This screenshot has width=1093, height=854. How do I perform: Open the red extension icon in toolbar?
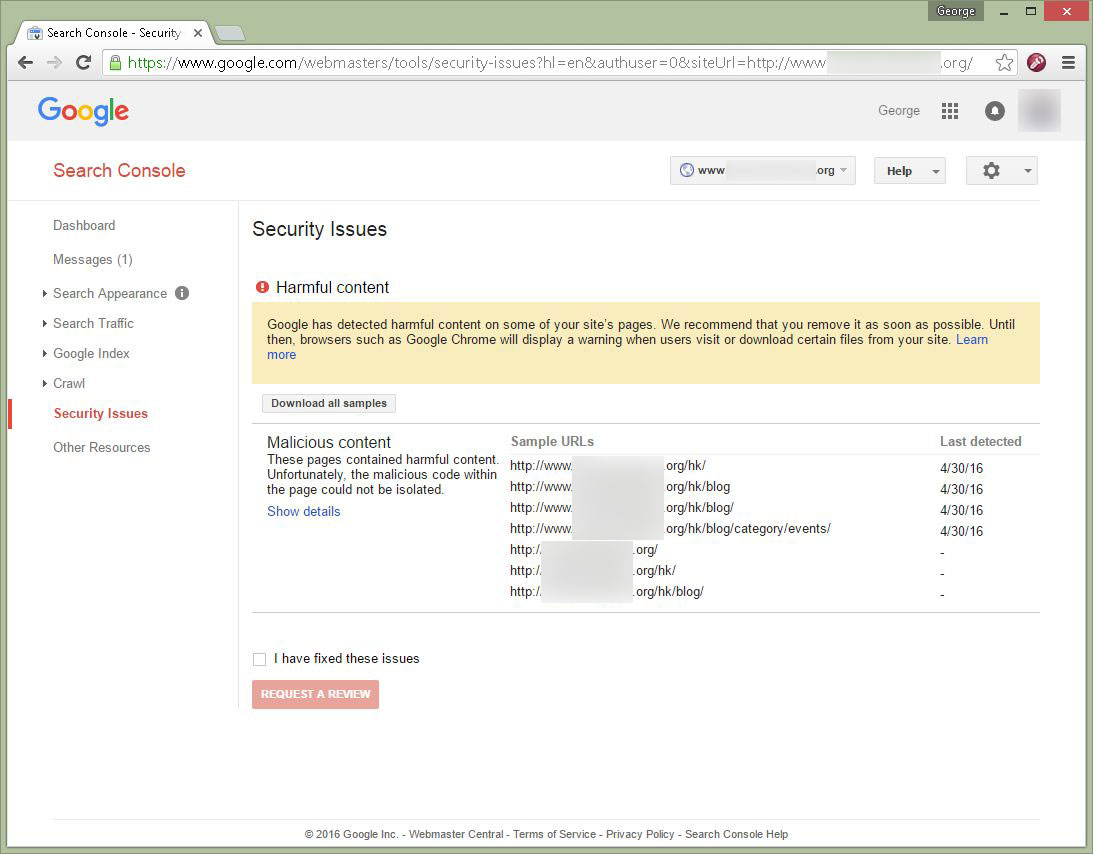[x=1037, y=63]
